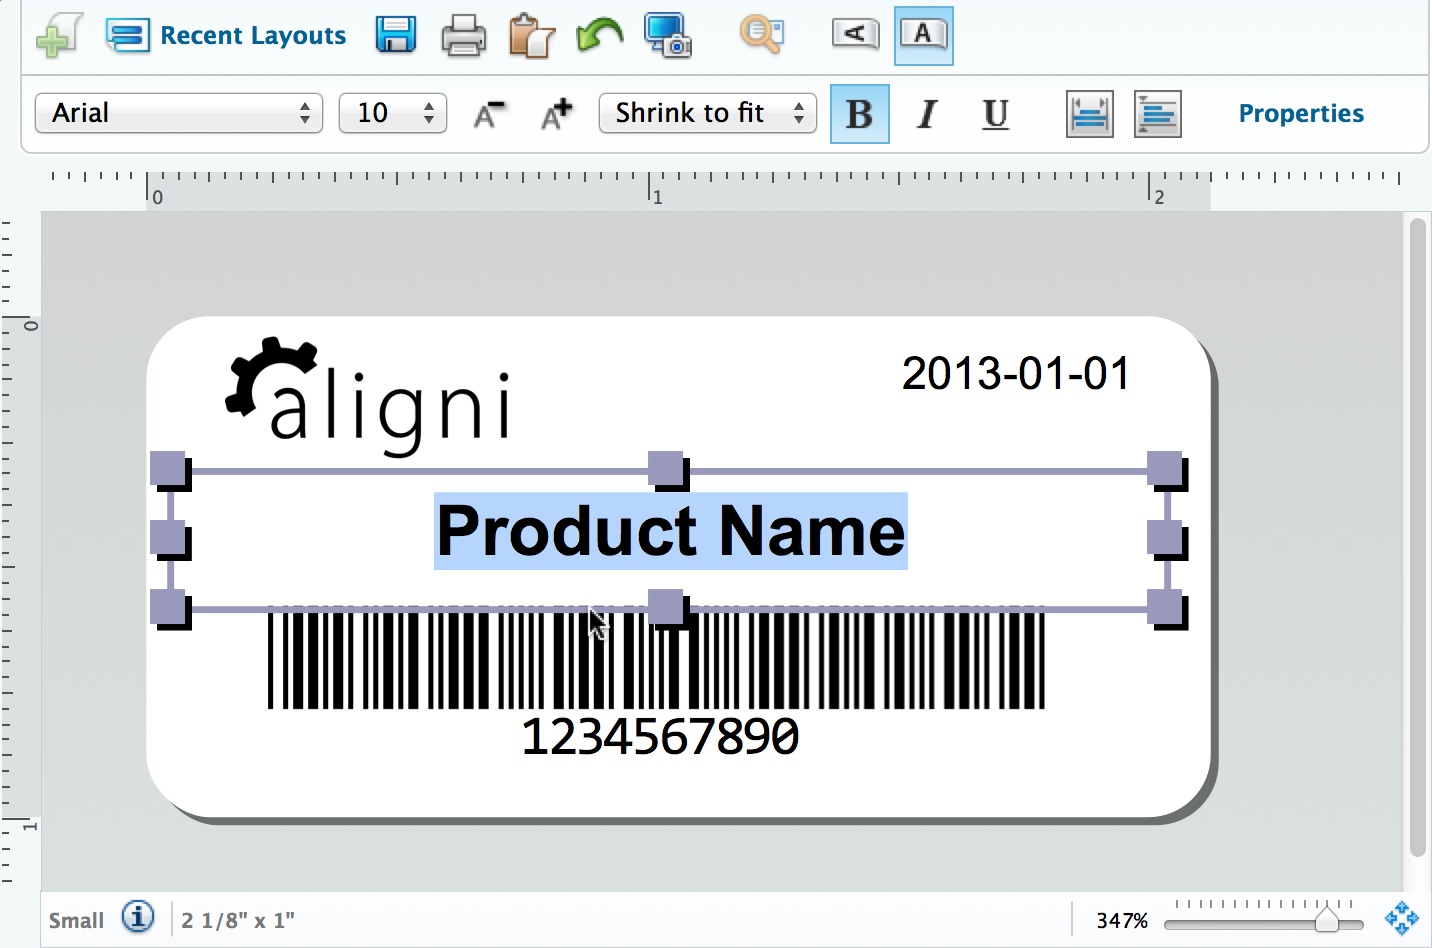
Task: Open the magnifier zoom tool
Action: 761,34
